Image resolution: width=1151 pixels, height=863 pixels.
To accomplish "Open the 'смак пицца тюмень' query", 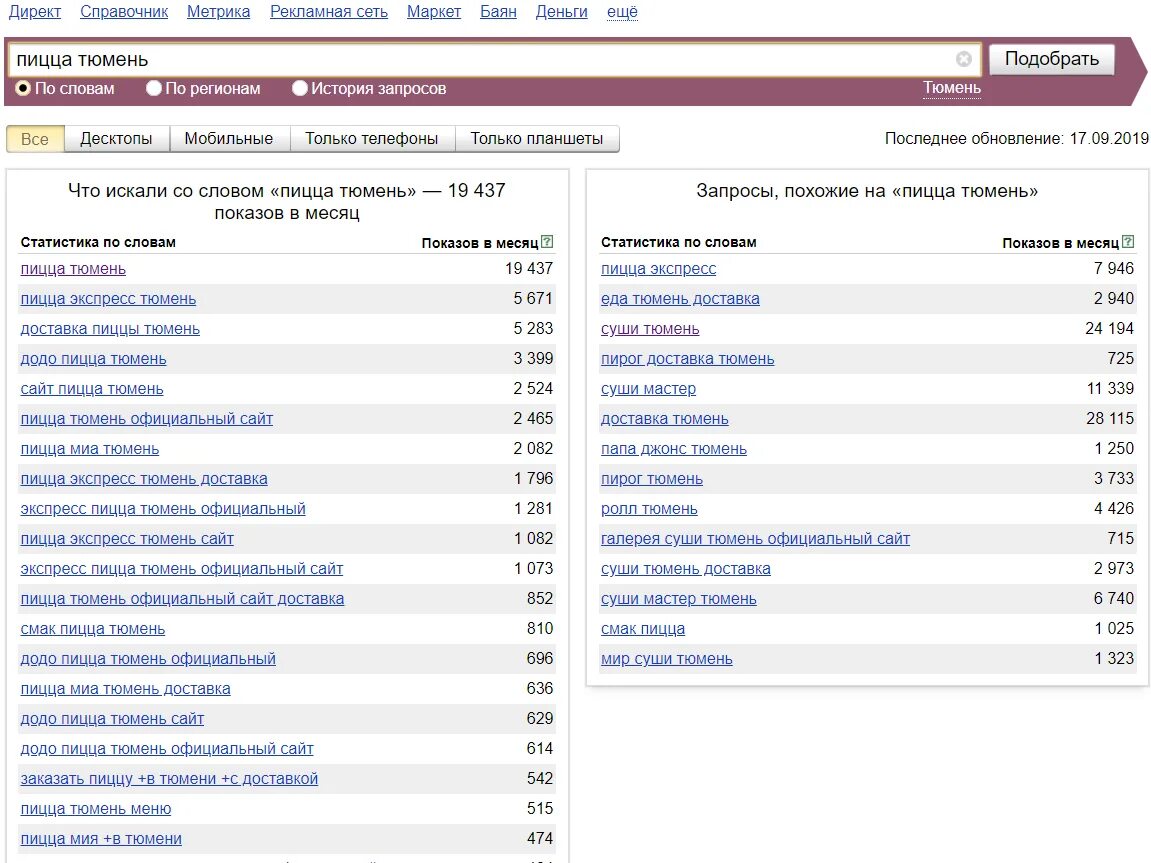I will click(92, 630).
